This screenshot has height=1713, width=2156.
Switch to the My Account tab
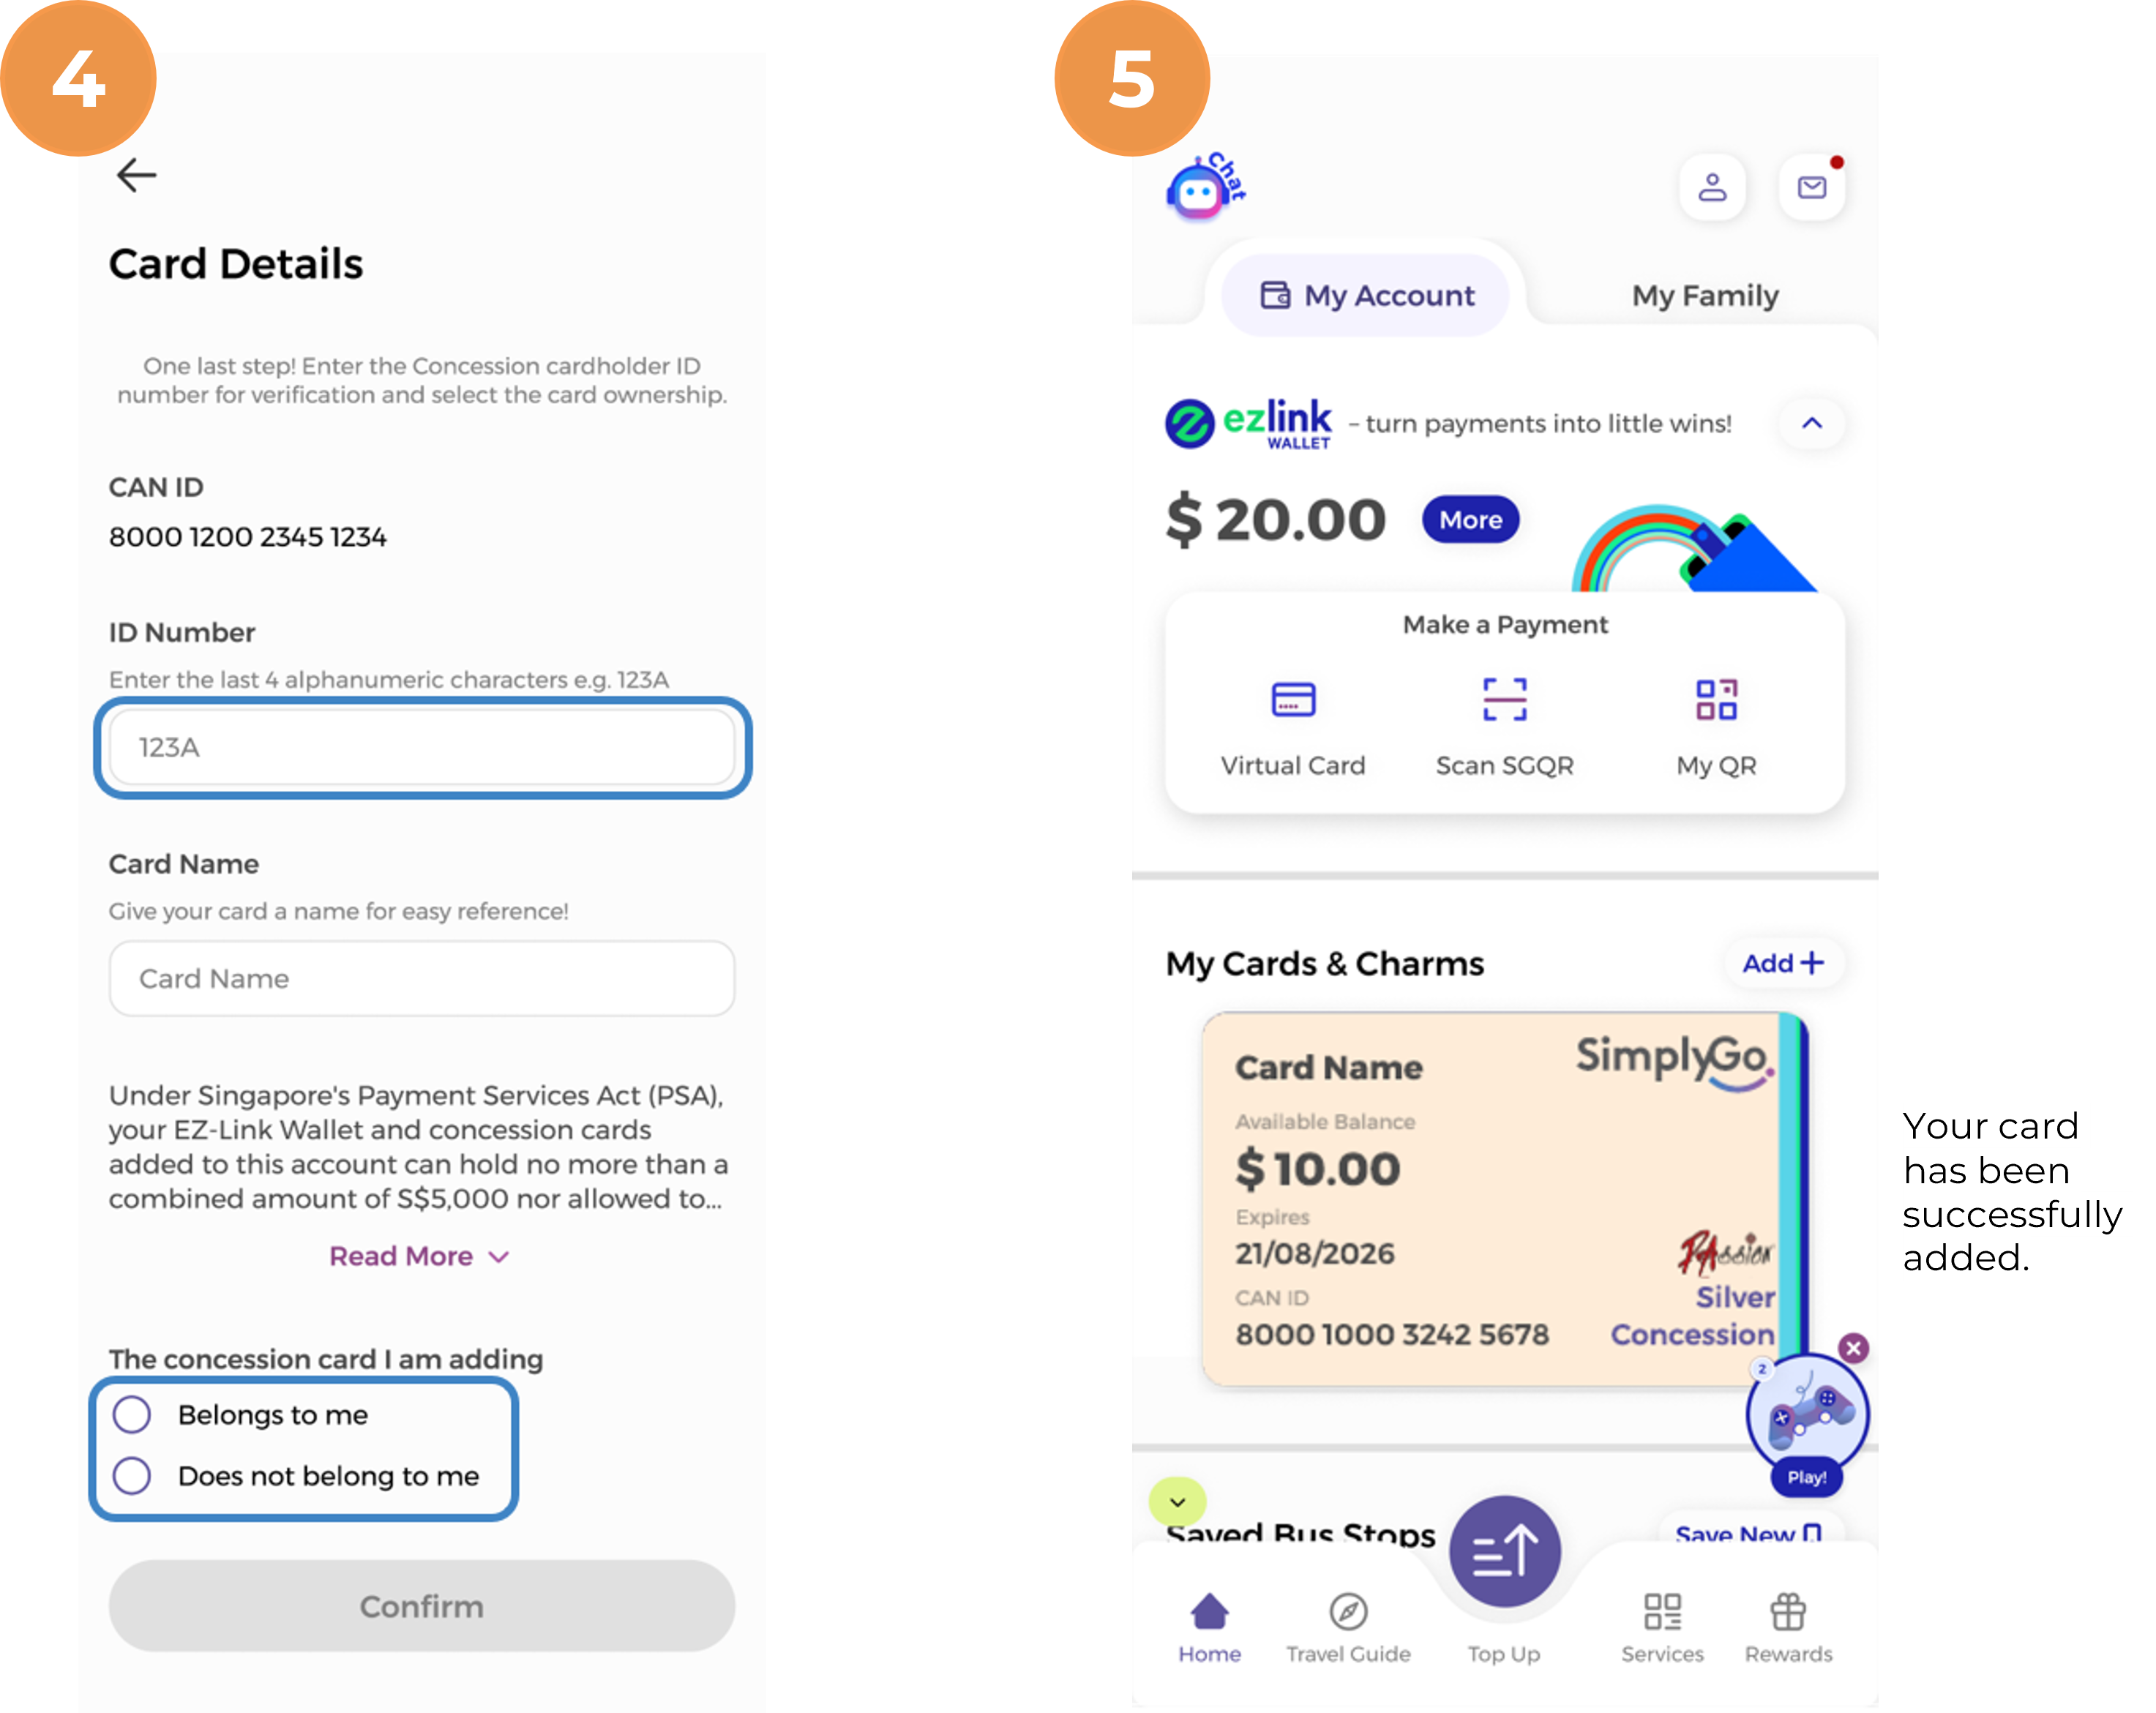[1364, 295]
